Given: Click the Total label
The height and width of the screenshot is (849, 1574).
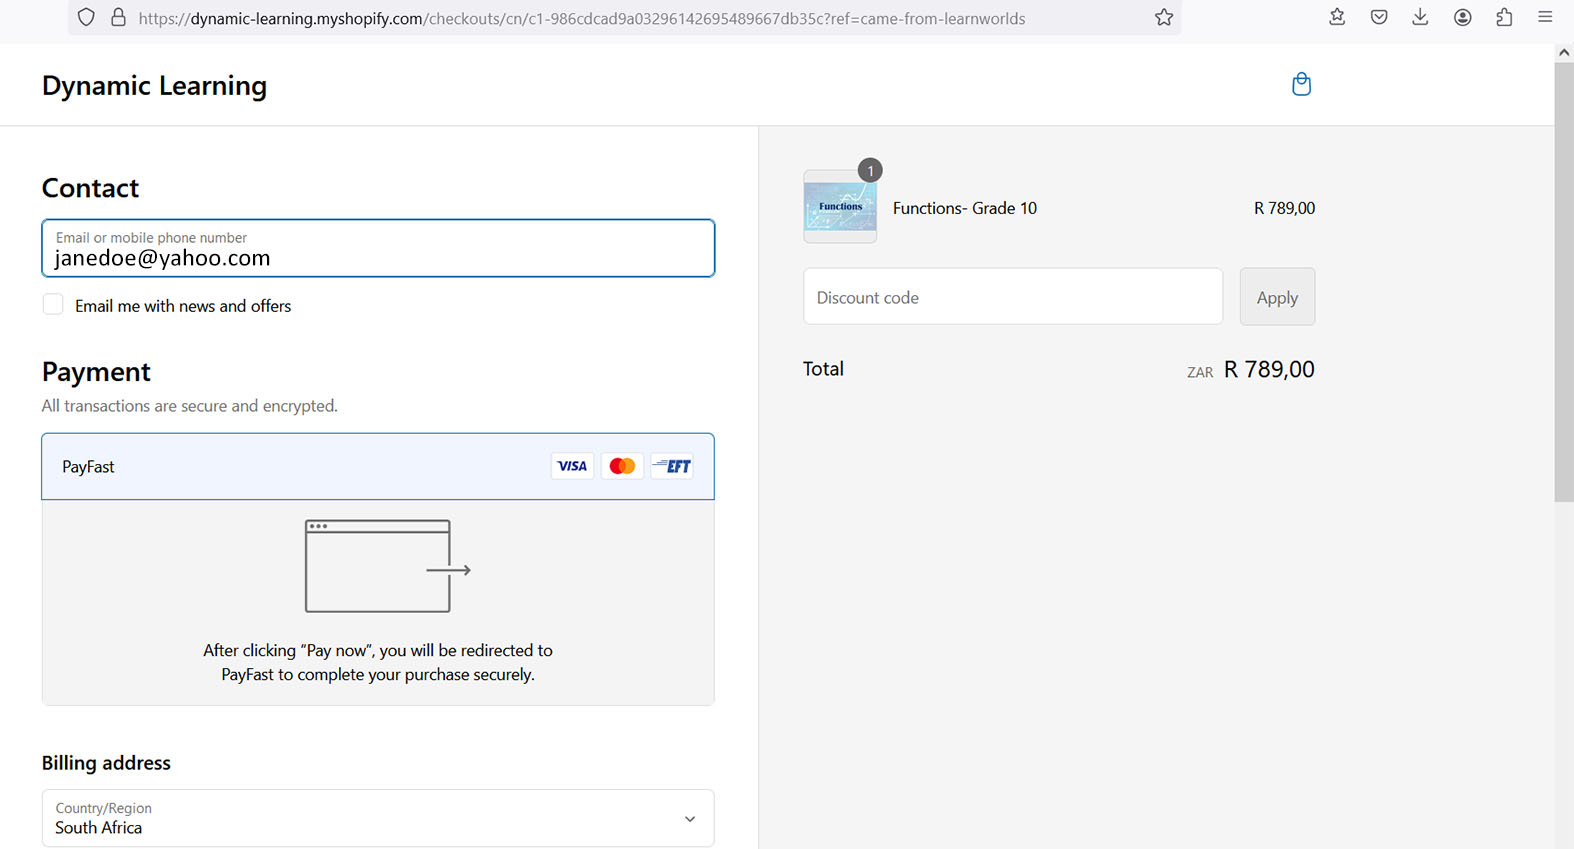Looking at the screenshot, I should [823, 369].
